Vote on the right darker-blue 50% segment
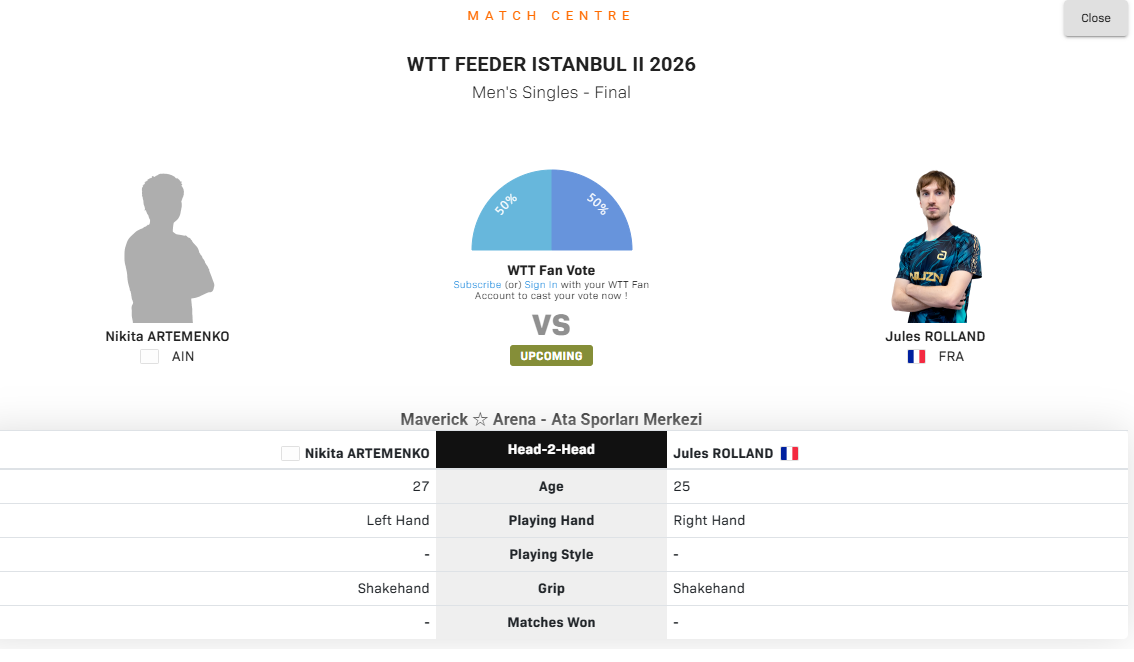1134x662 pixels. pos(592,211)
